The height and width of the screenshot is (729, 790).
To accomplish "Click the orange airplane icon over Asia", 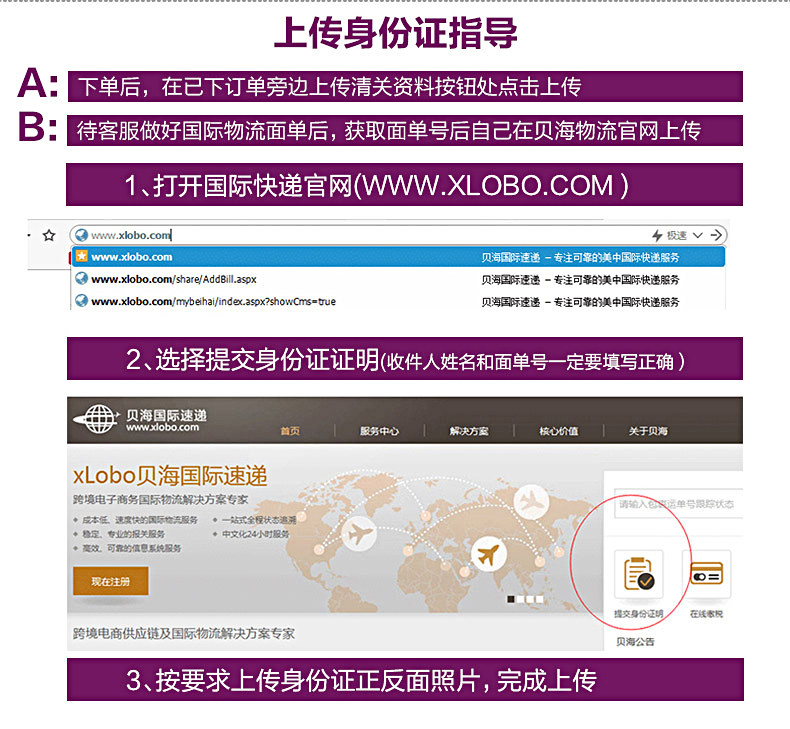I will click(x=488, y=554).
